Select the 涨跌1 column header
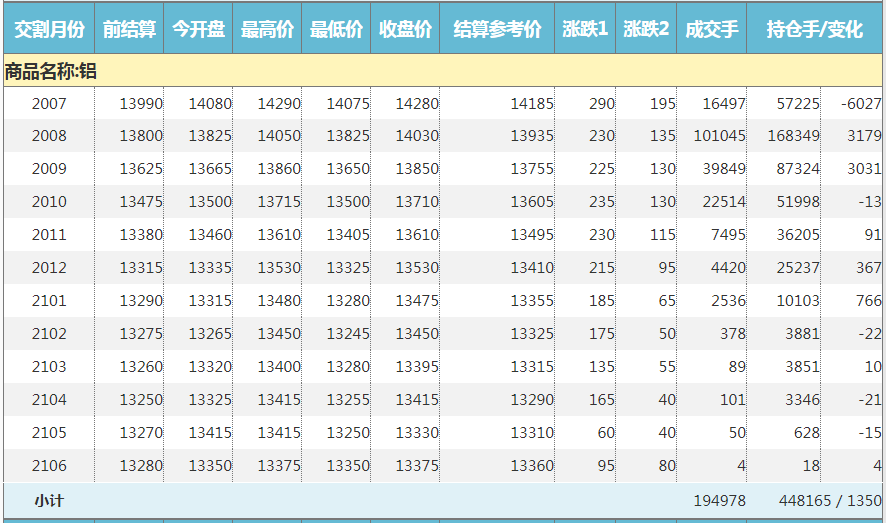Viewport: 886px width, 523px height. point(585,30)
